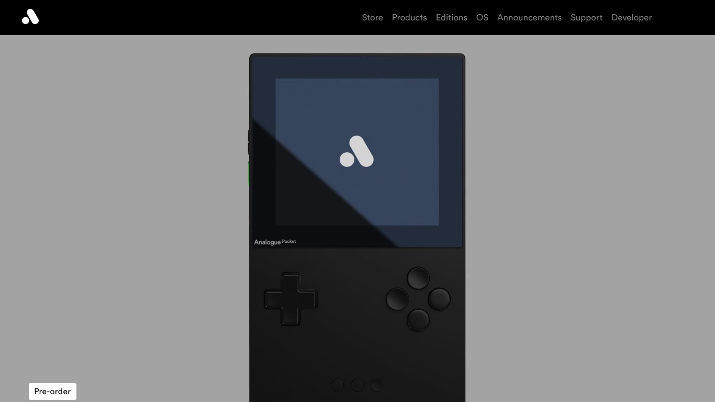Click the Analogue logo in header
The image size is (715, 402).
coord(31,17)
